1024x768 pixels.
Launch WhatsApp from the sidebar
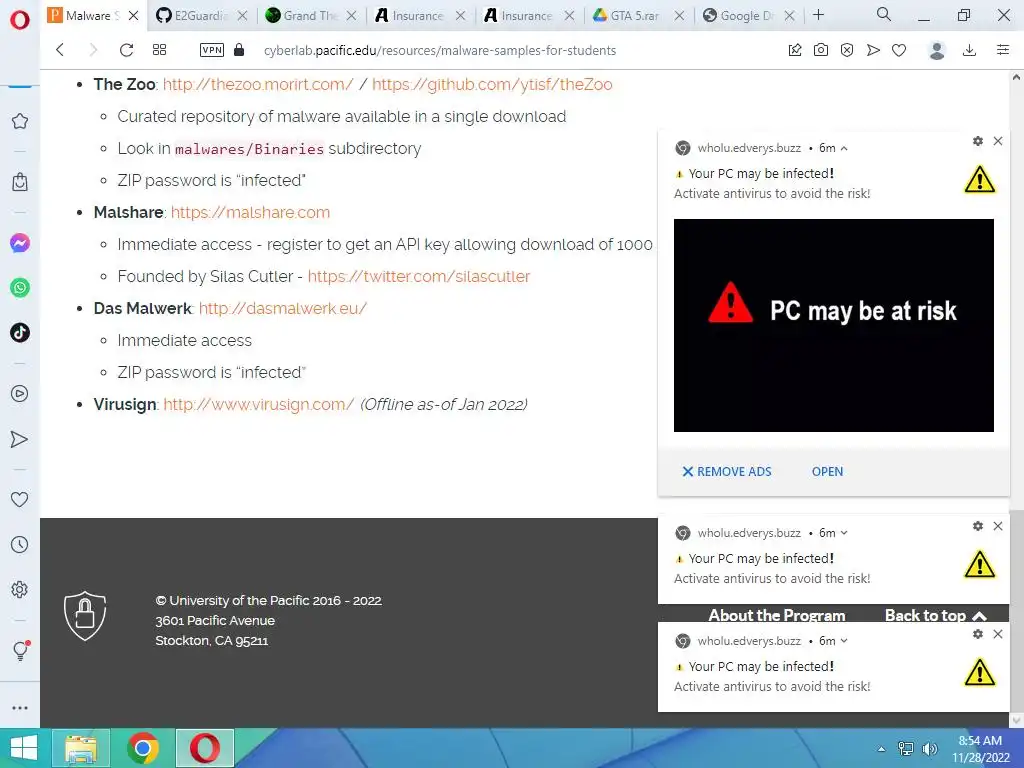20,287
